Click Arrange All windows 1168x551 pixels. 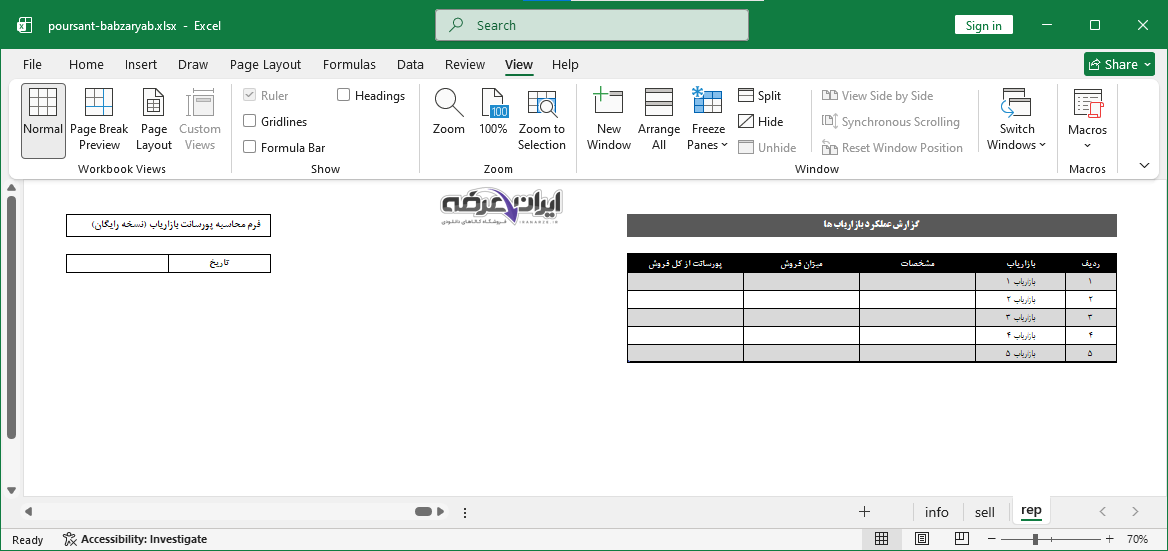pyautogui.click(x=658, y=121)
